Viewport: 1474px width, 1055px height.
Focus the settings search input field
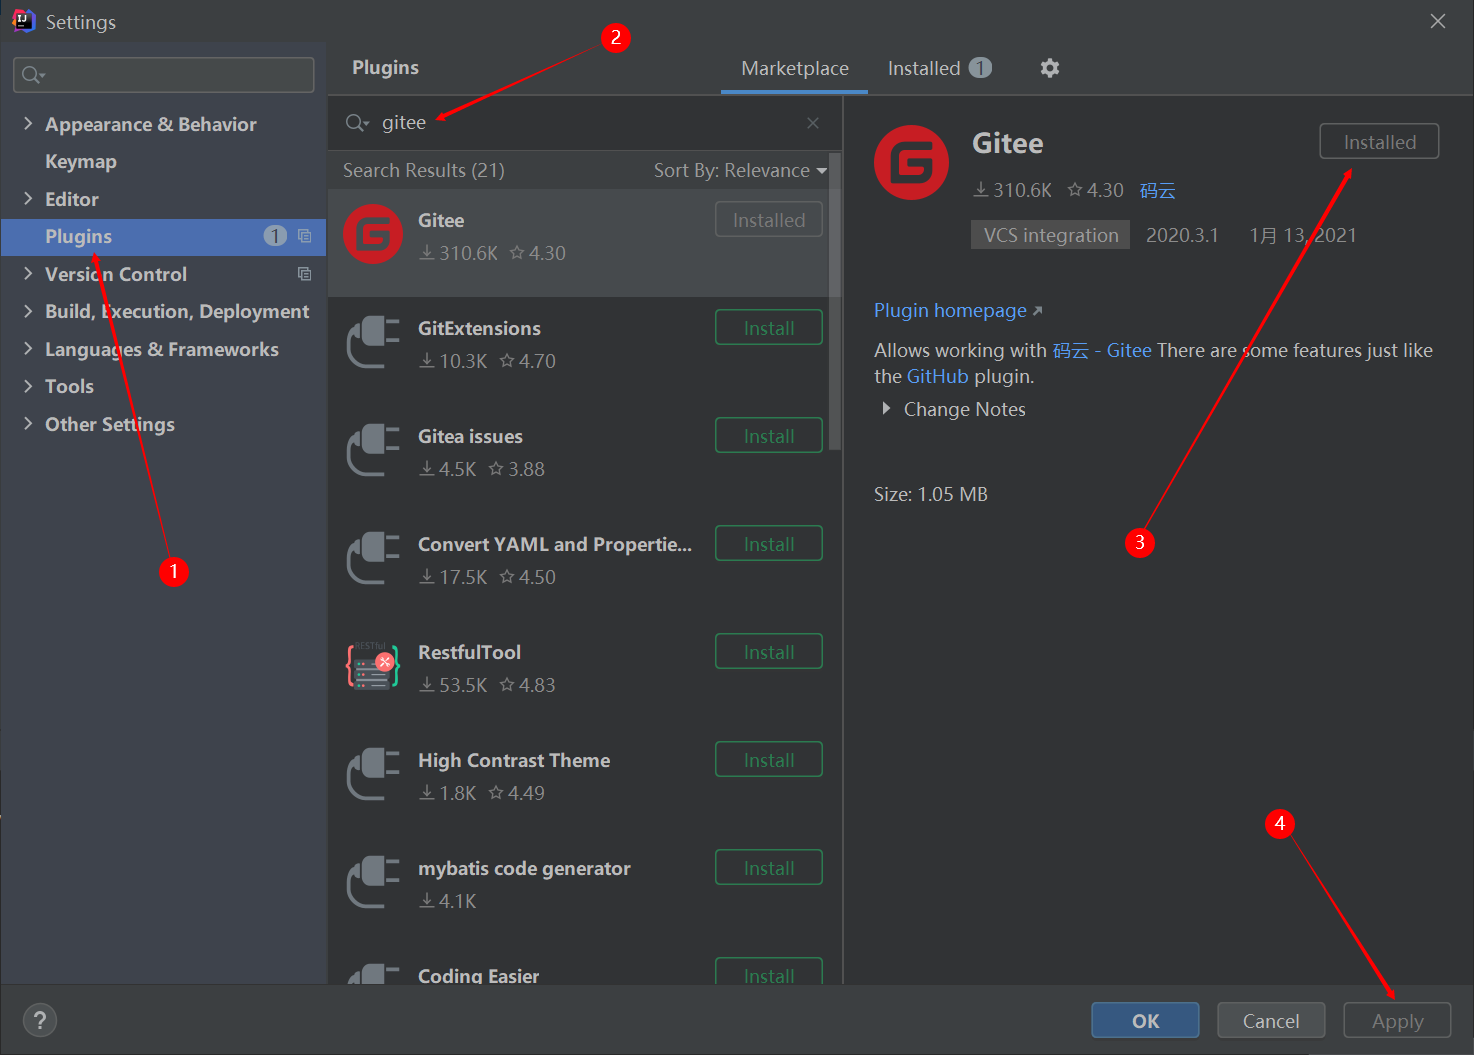(164, 75)
